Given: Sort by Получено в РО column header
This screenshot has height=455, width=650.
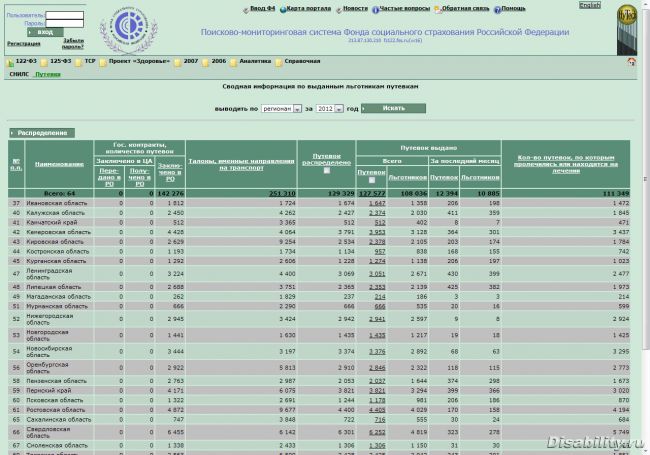Looking at the screenshot, I should pyautogui.click(x=140, y=177).
